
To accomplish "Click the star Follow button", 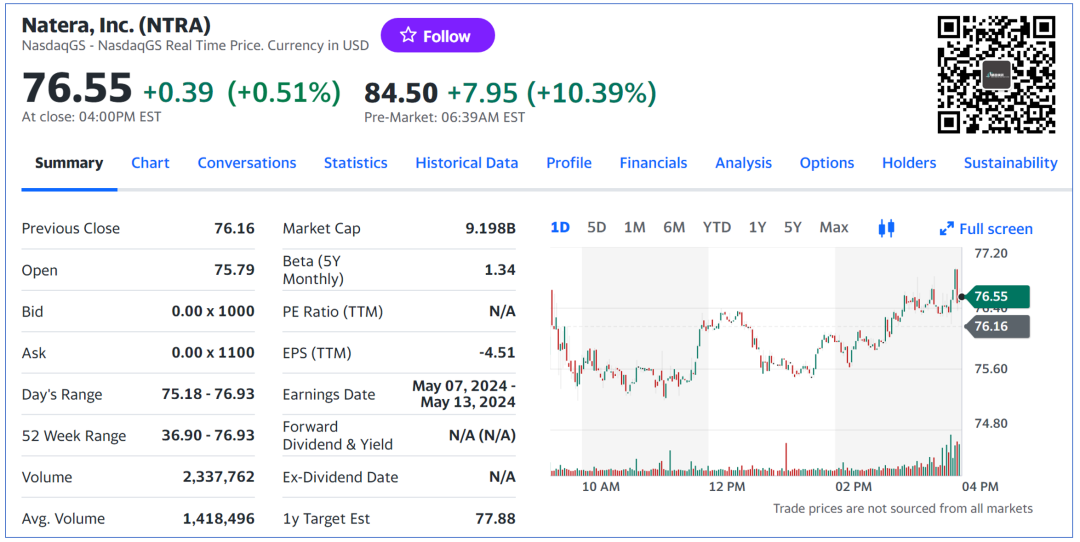I will point(437,36).
